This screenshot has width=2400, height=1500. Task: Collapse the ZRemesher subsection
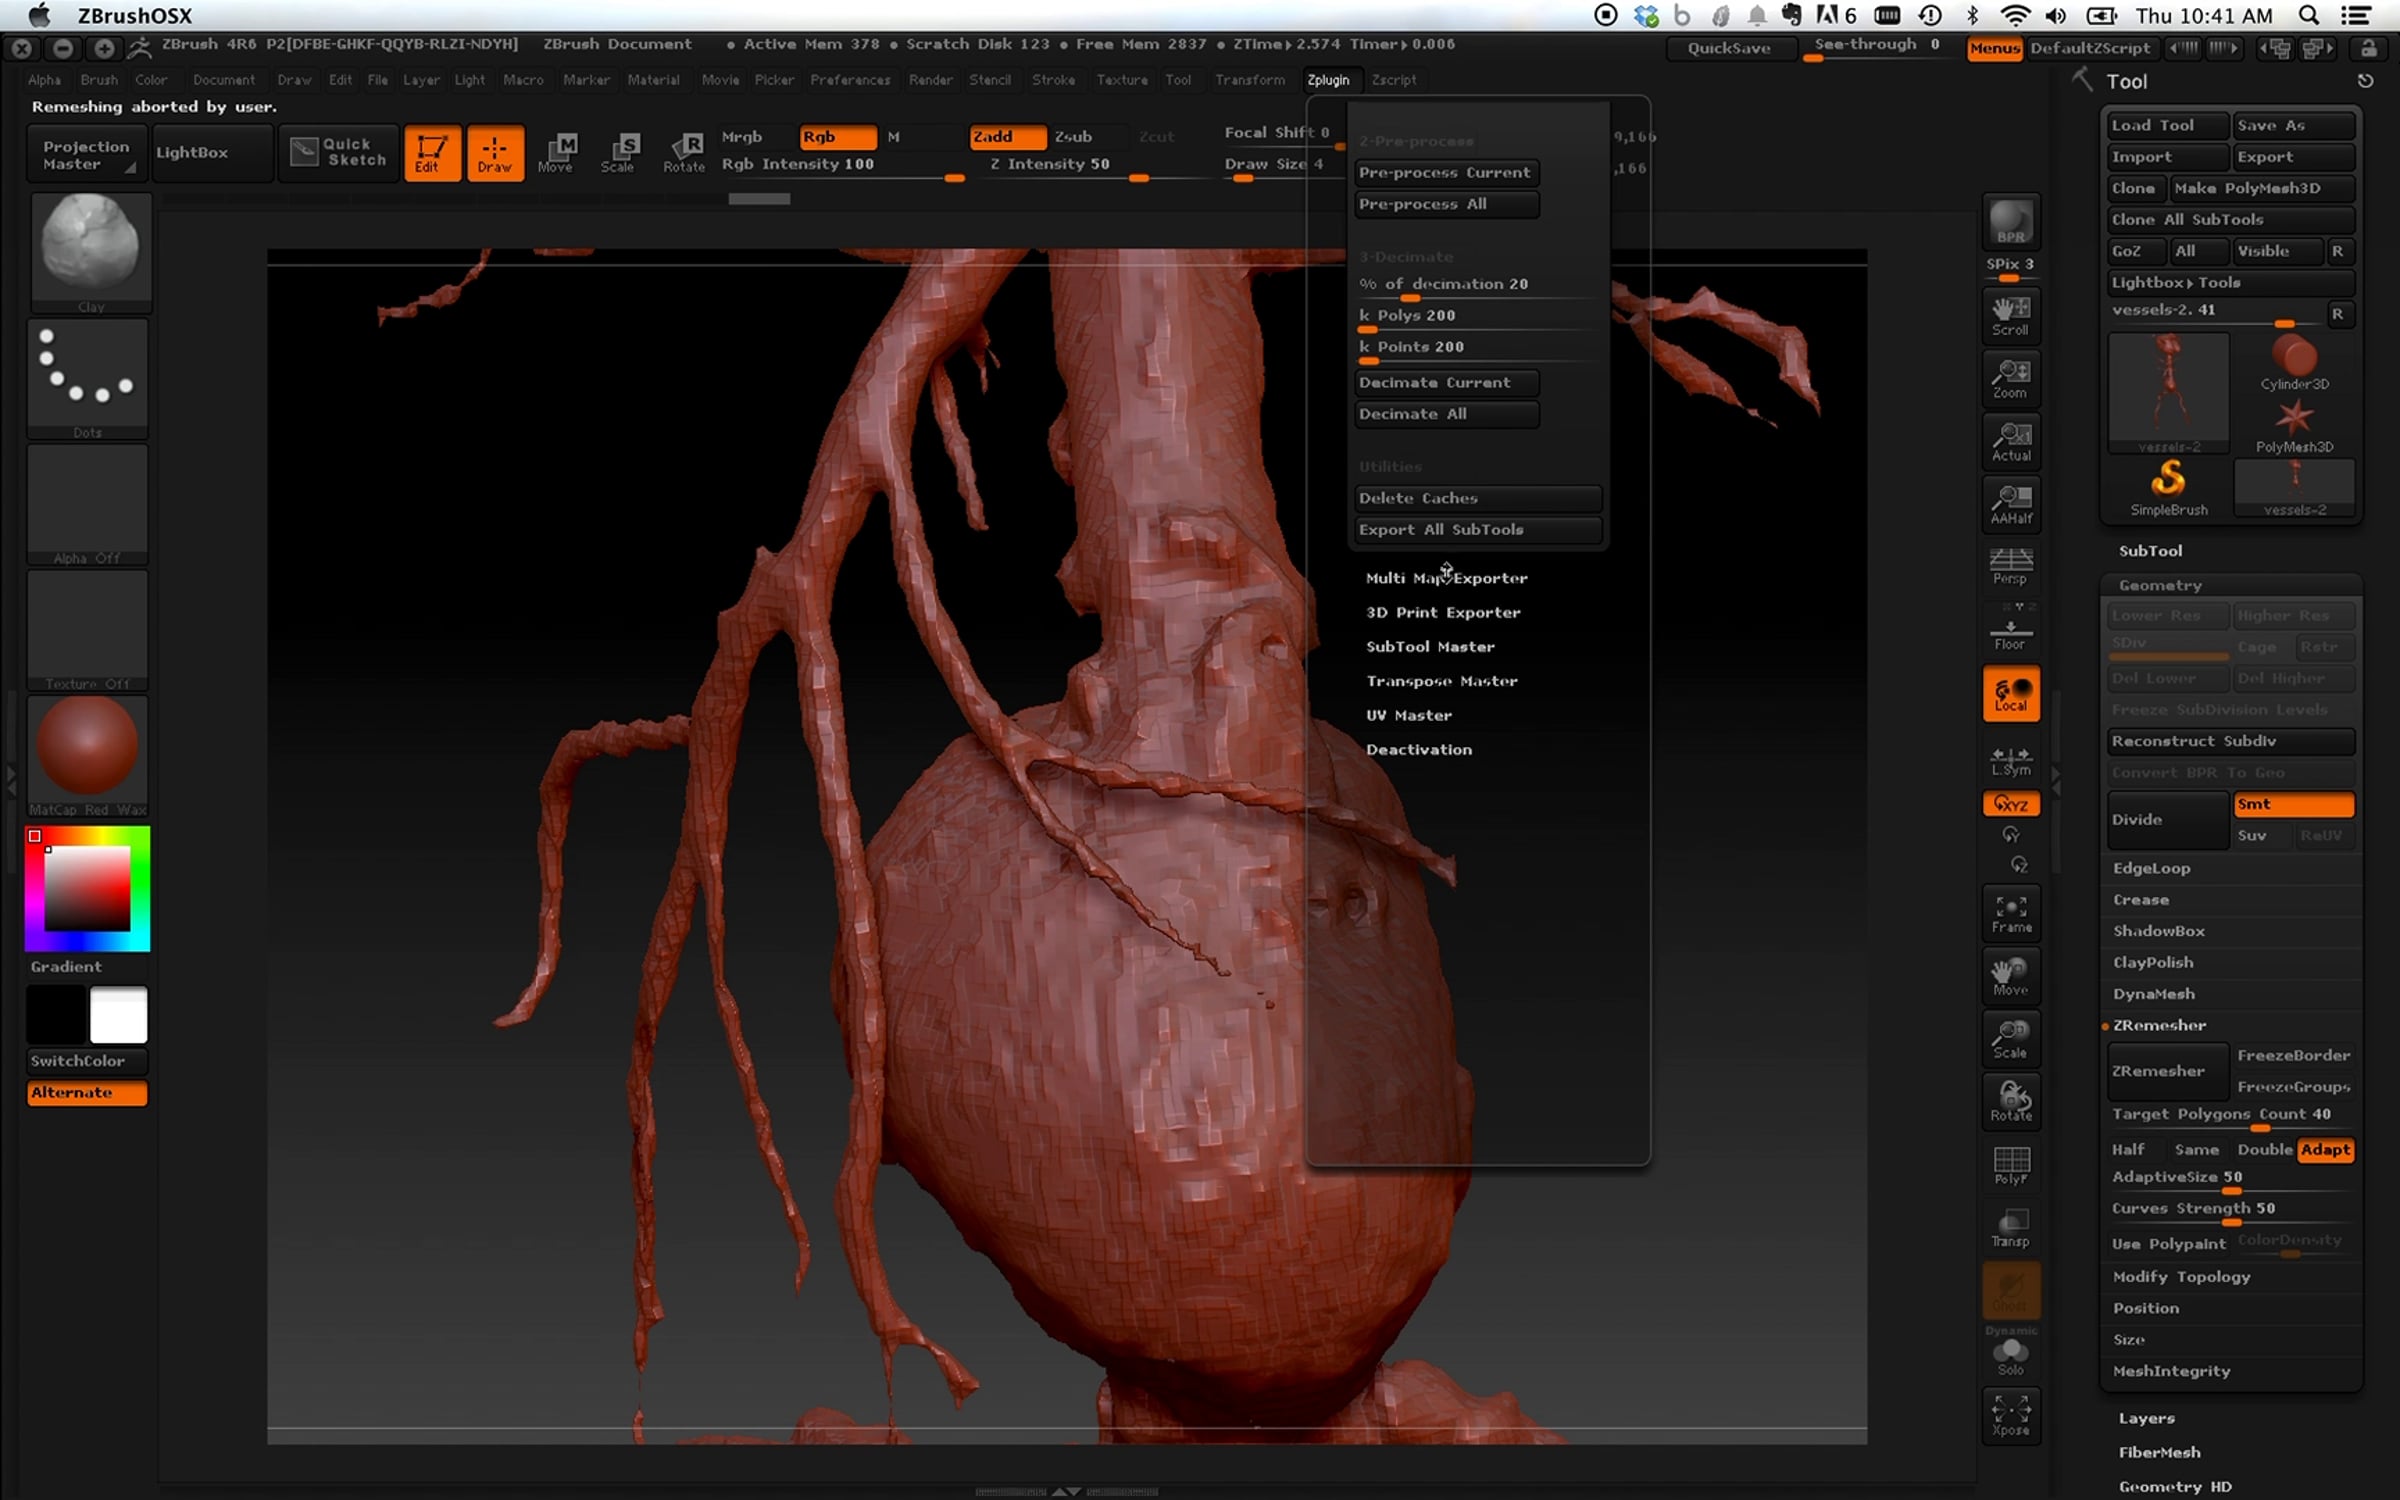(2159, 1025)
